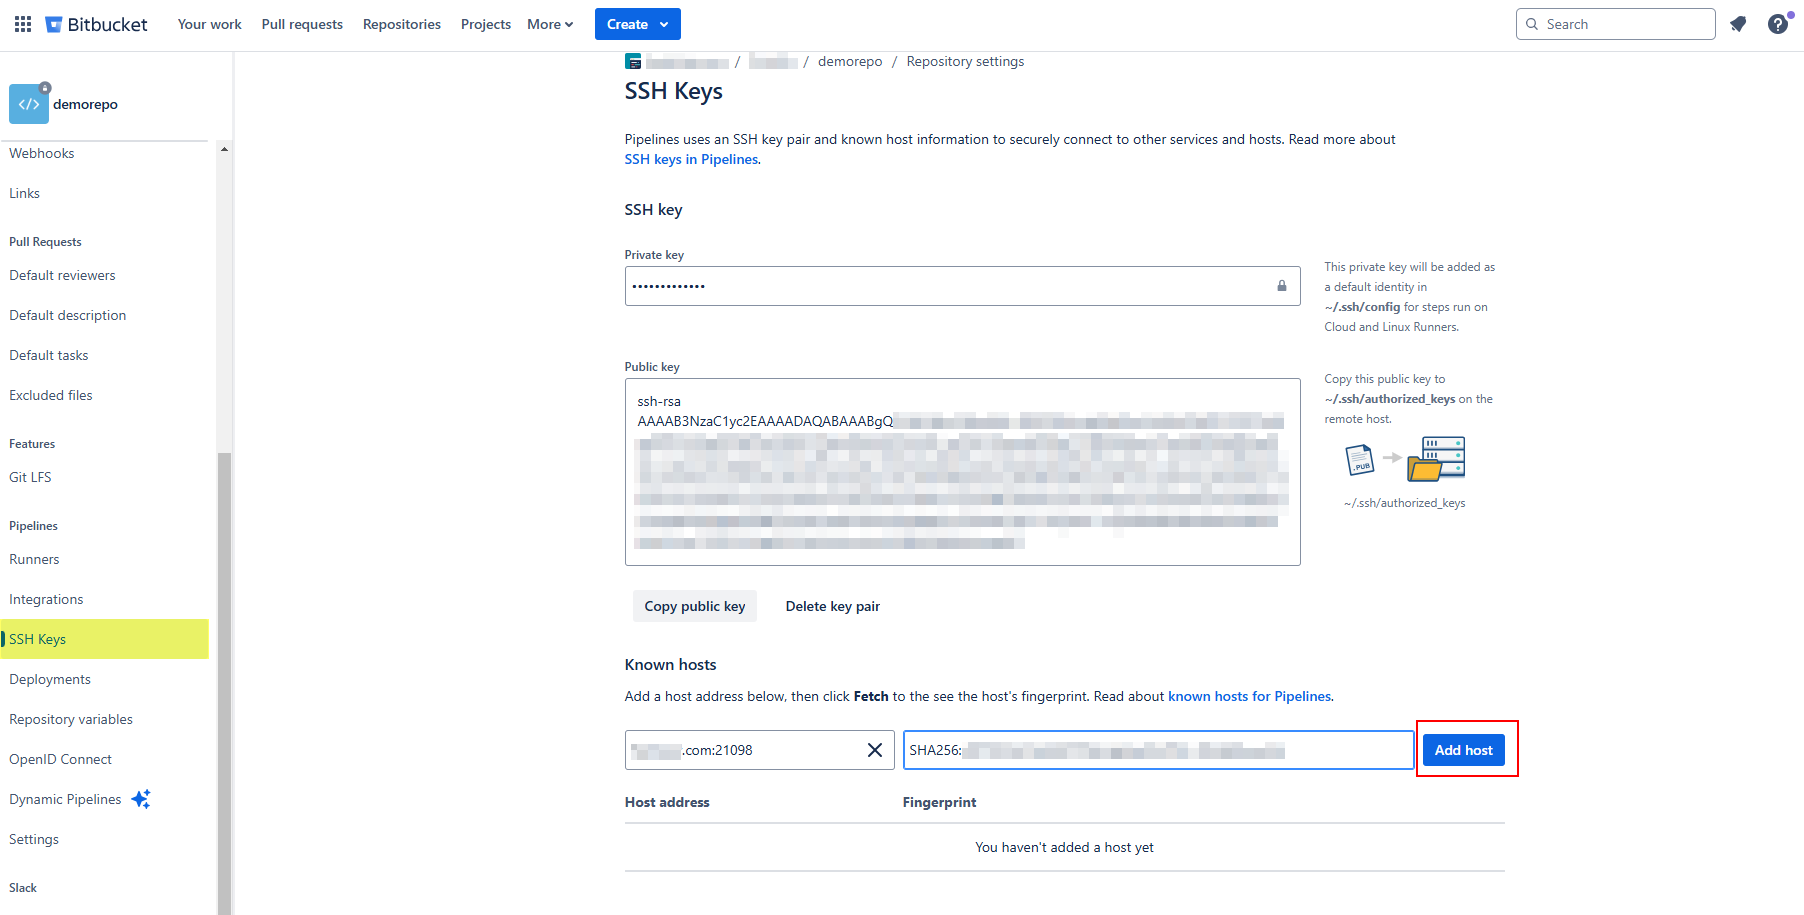Click the SHA256 fingerprint field
The height and width of the screenshot is (915, 1804).
point(1158,750)
